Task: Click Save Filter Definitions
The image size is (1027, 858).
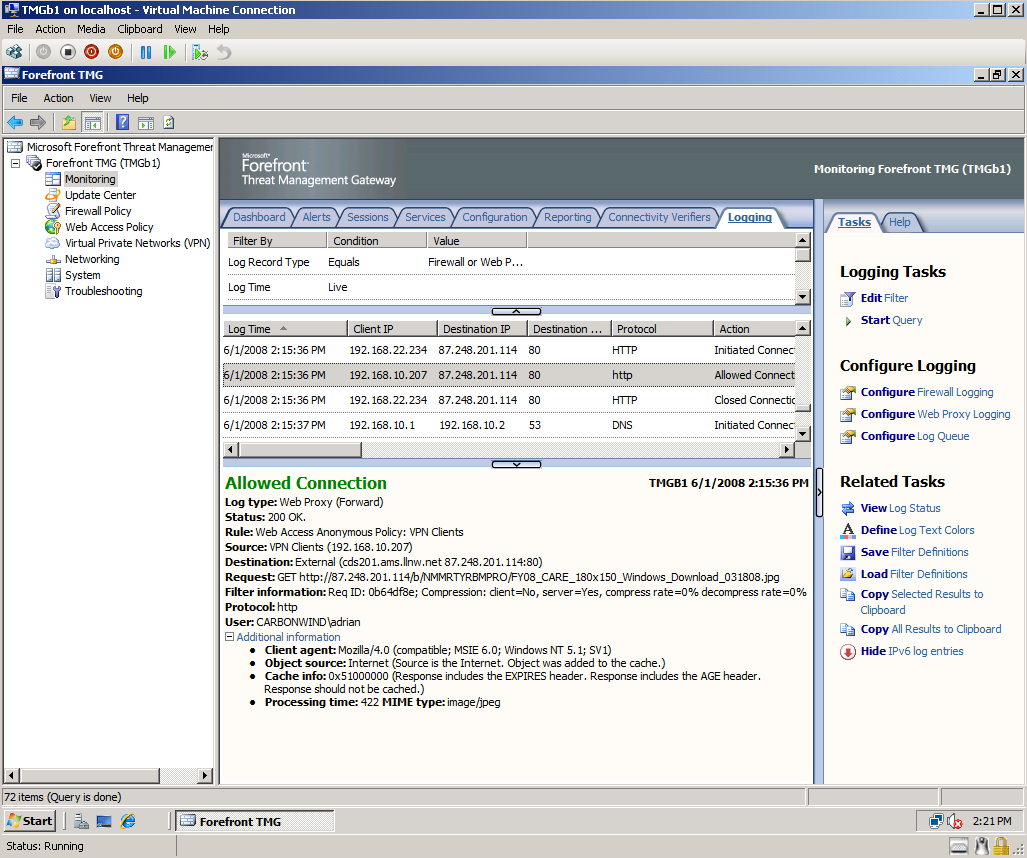Action: (914, 552)
